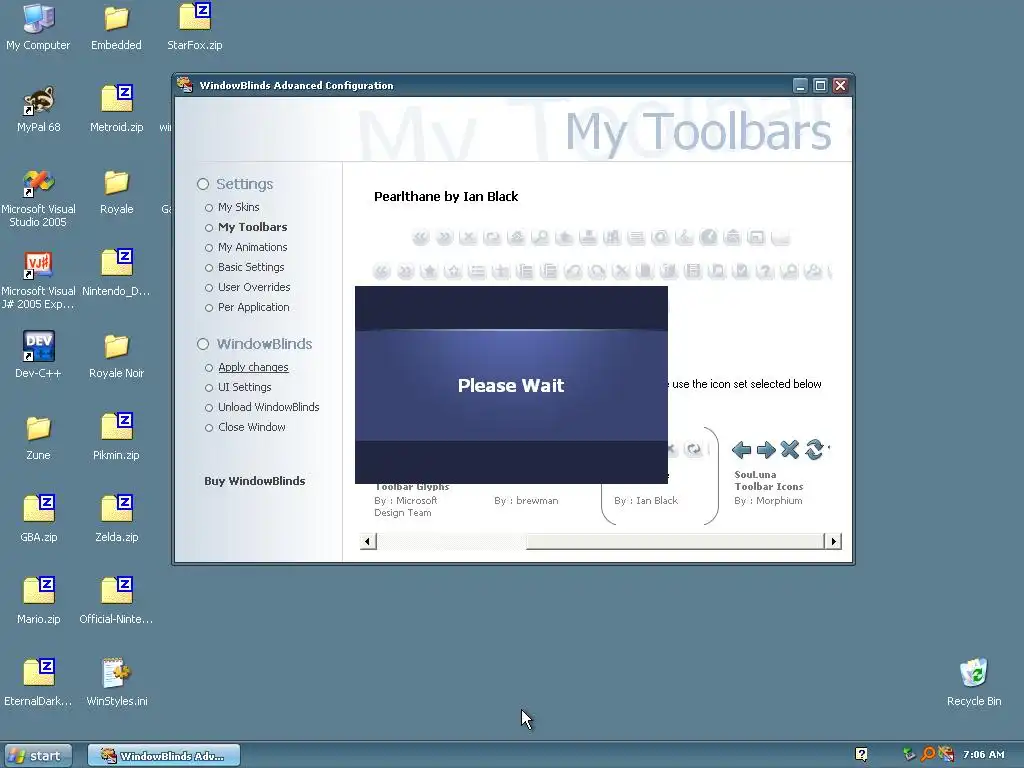Screen dimensions: 1024x768
Task: Select the Per Application option
Action: click(253, 307)
